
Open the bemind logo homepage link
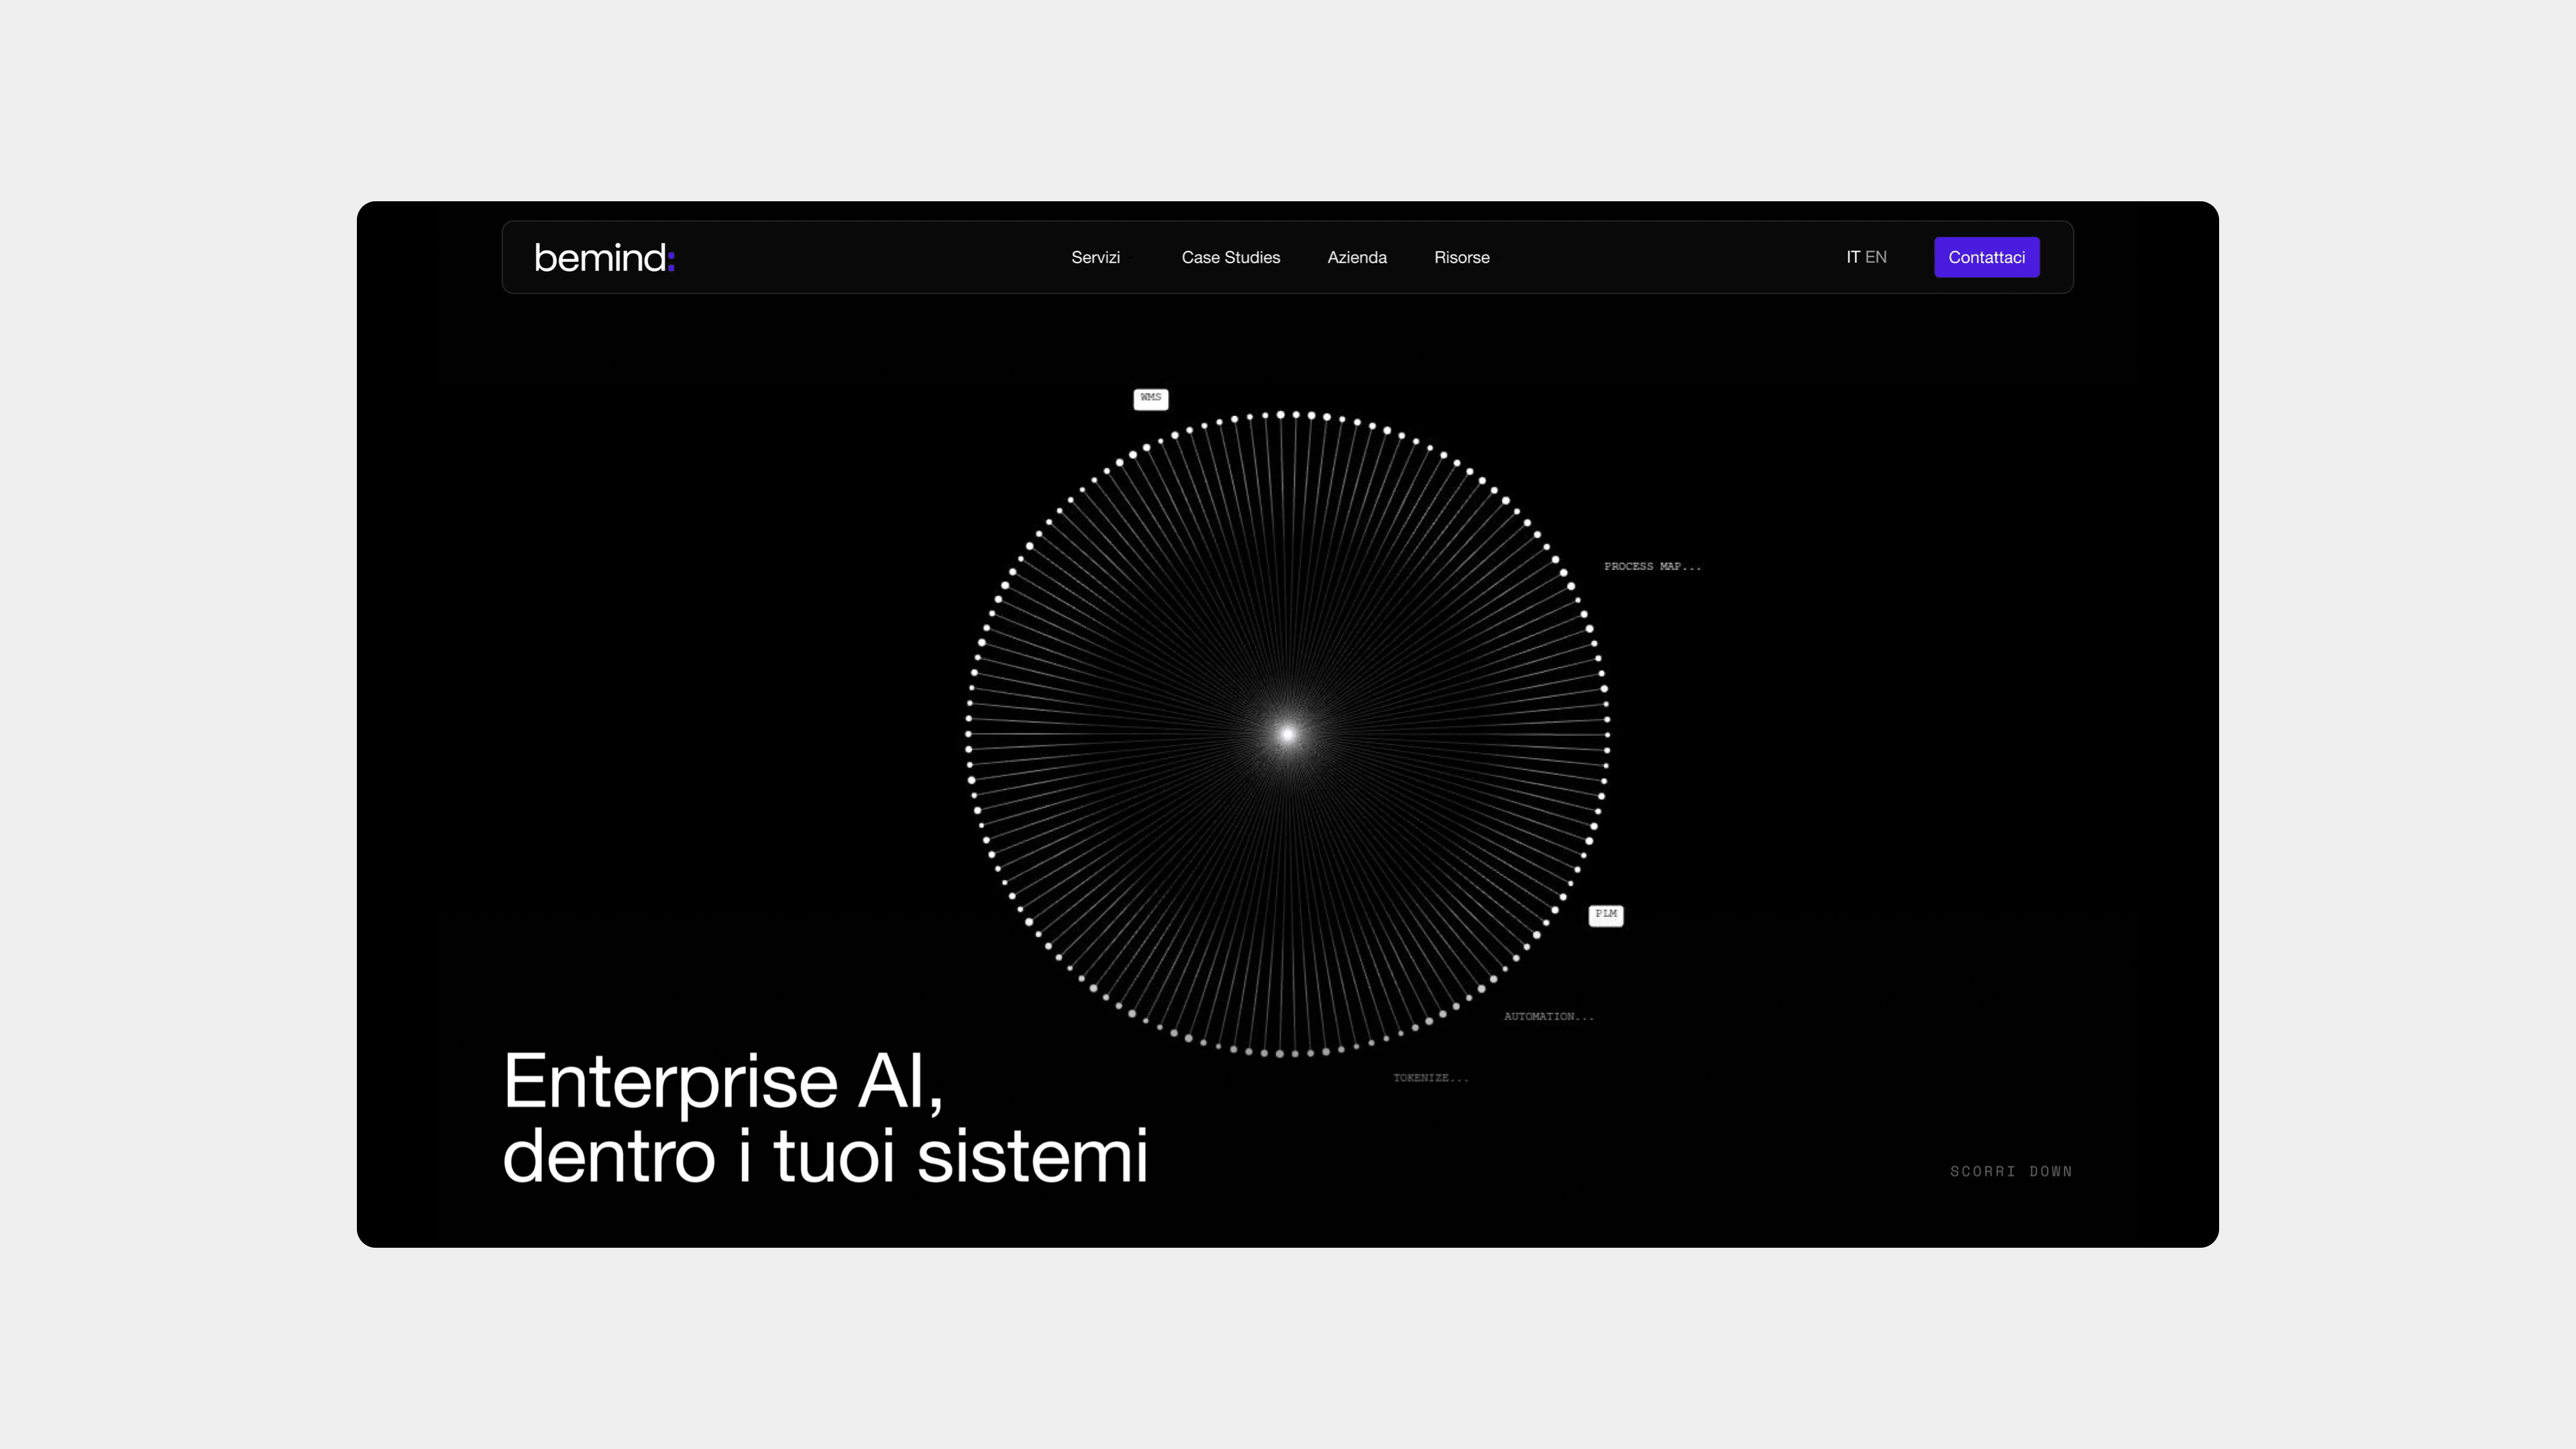(x=604, y=258)
